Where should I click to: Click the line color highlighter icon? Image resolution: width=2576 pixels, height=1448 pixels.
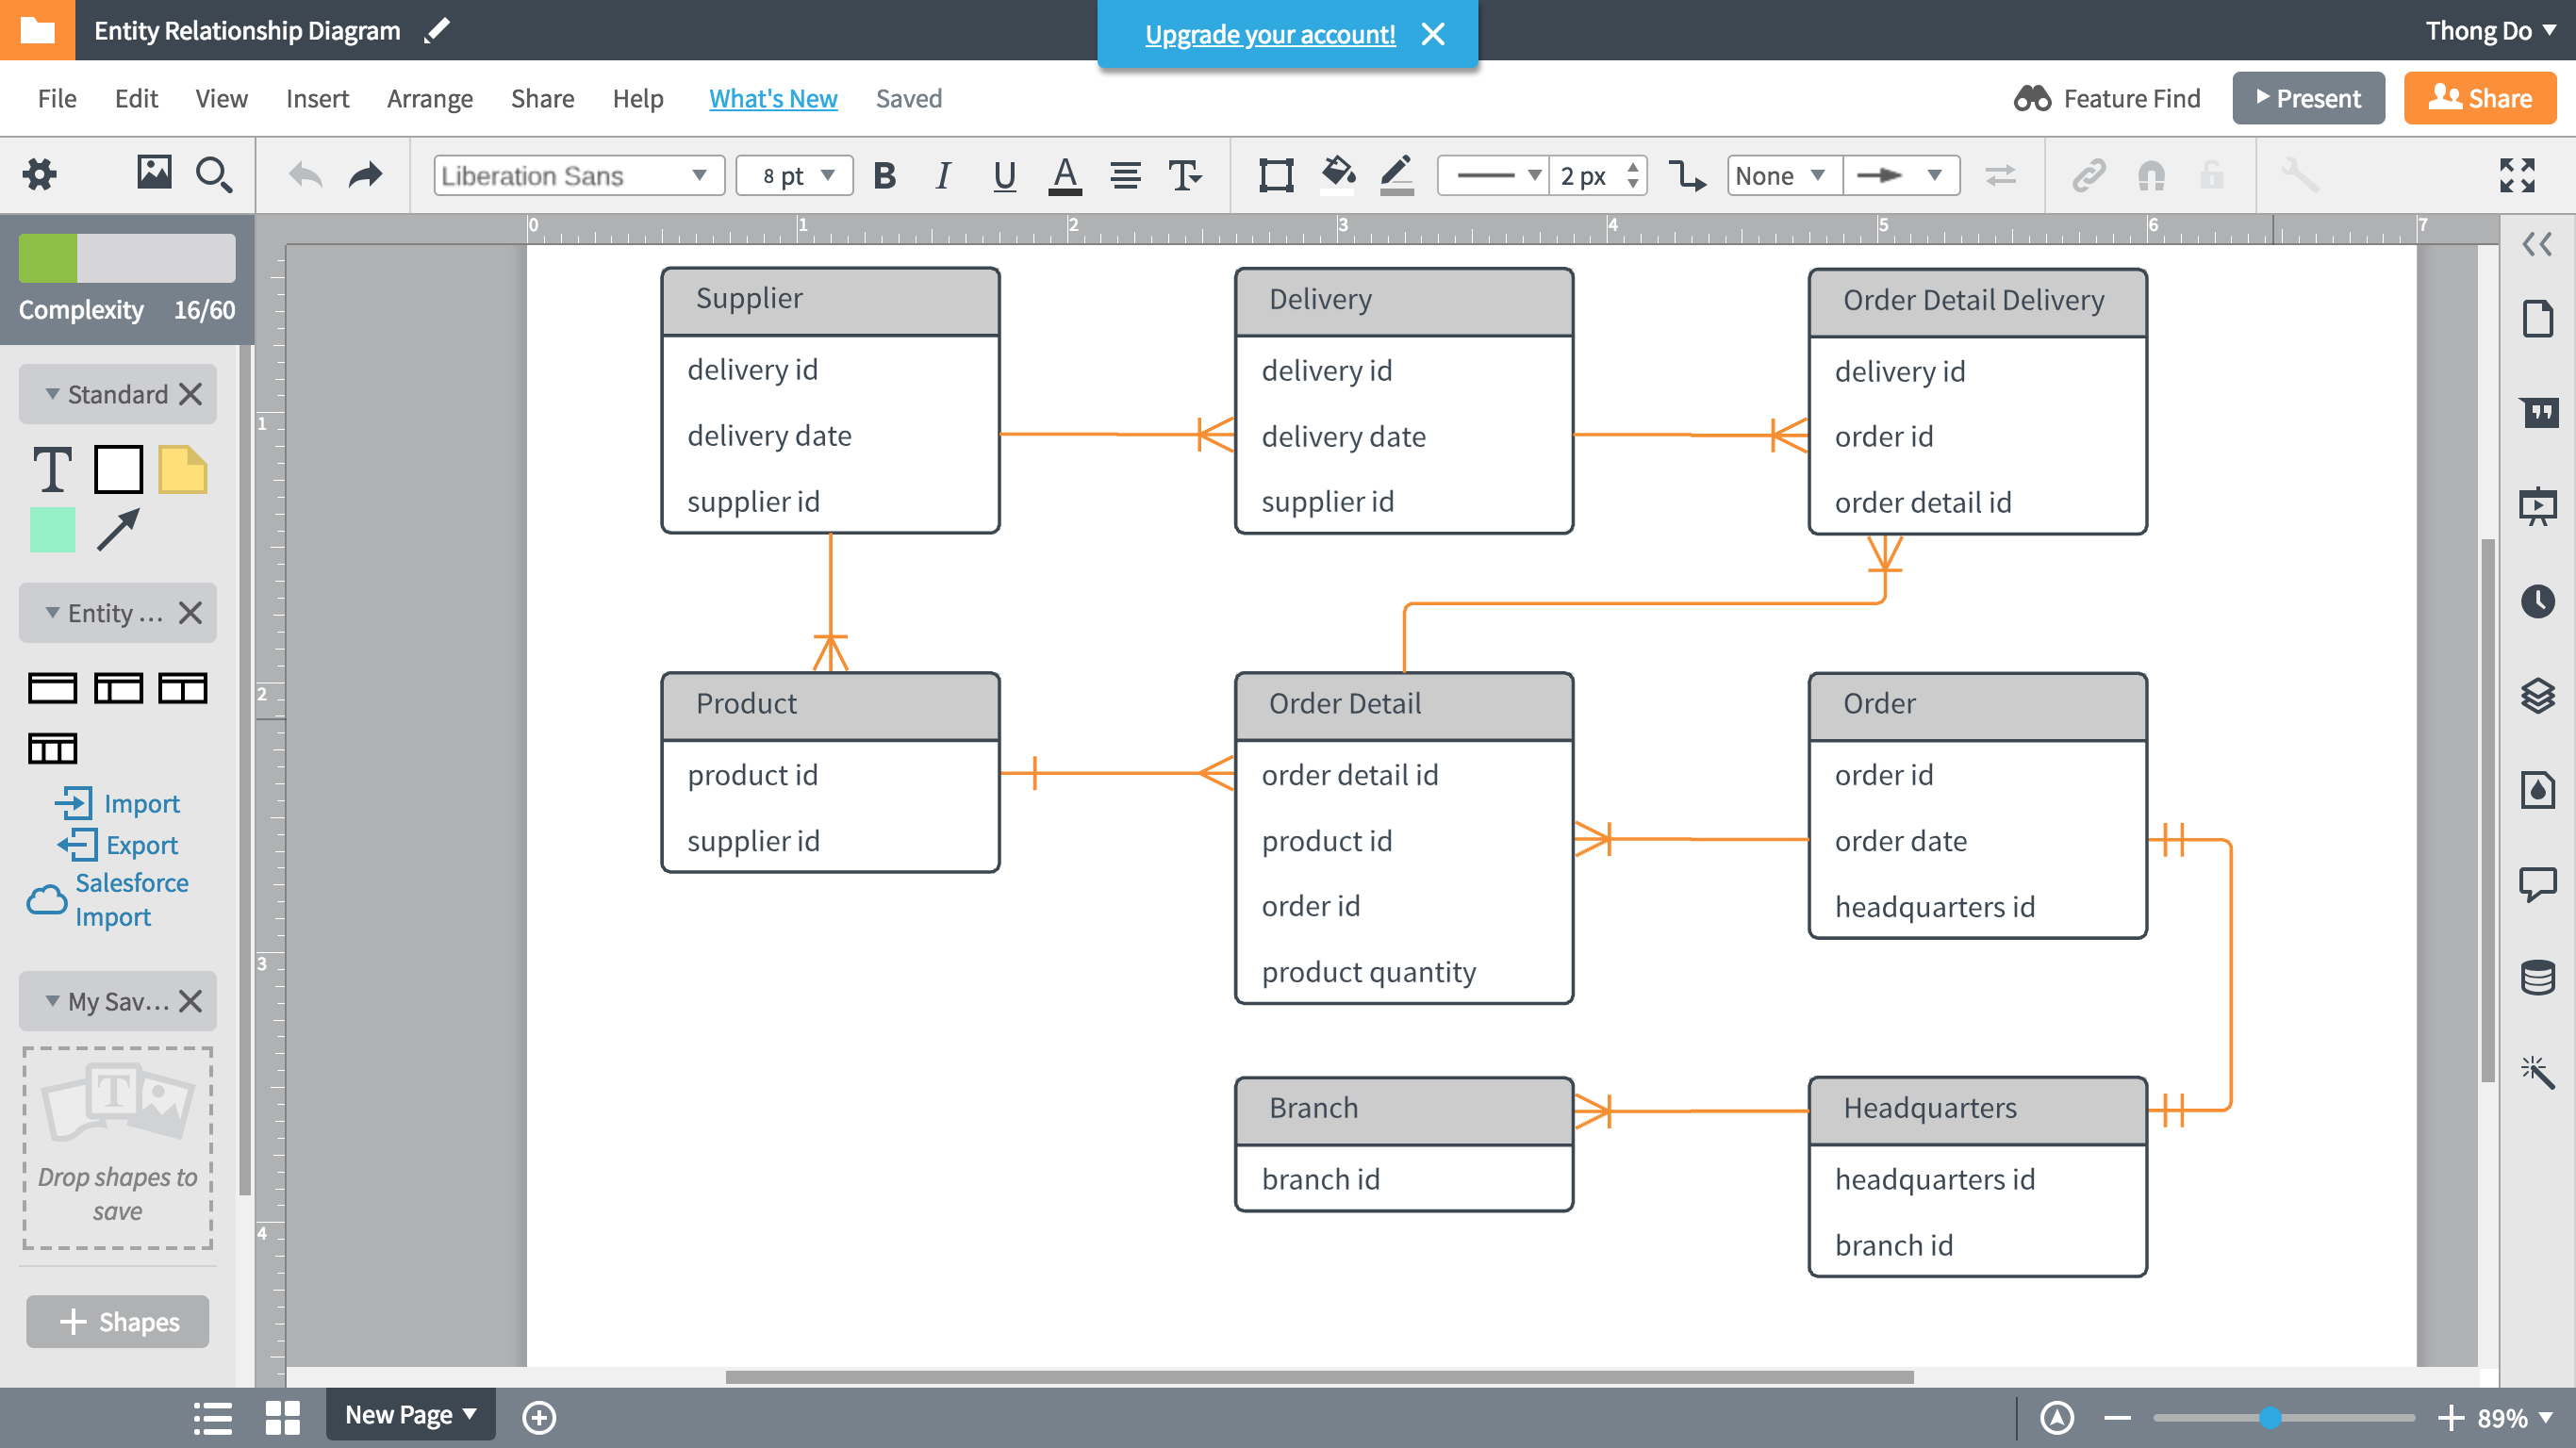pyautogui.click(x=1395, y=175)
